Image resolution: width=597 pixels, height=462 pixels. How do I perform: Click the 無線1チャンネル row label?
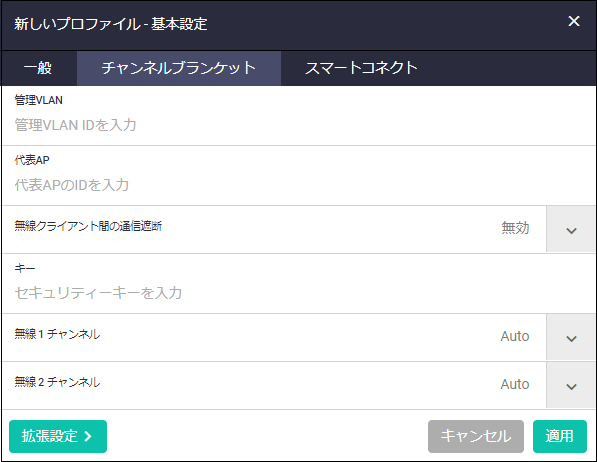(57, 334)
